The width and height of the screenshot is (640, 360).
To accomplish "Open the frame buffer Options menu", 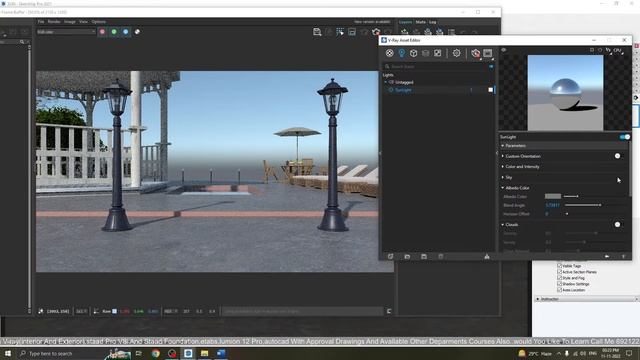I will point(98,22).
